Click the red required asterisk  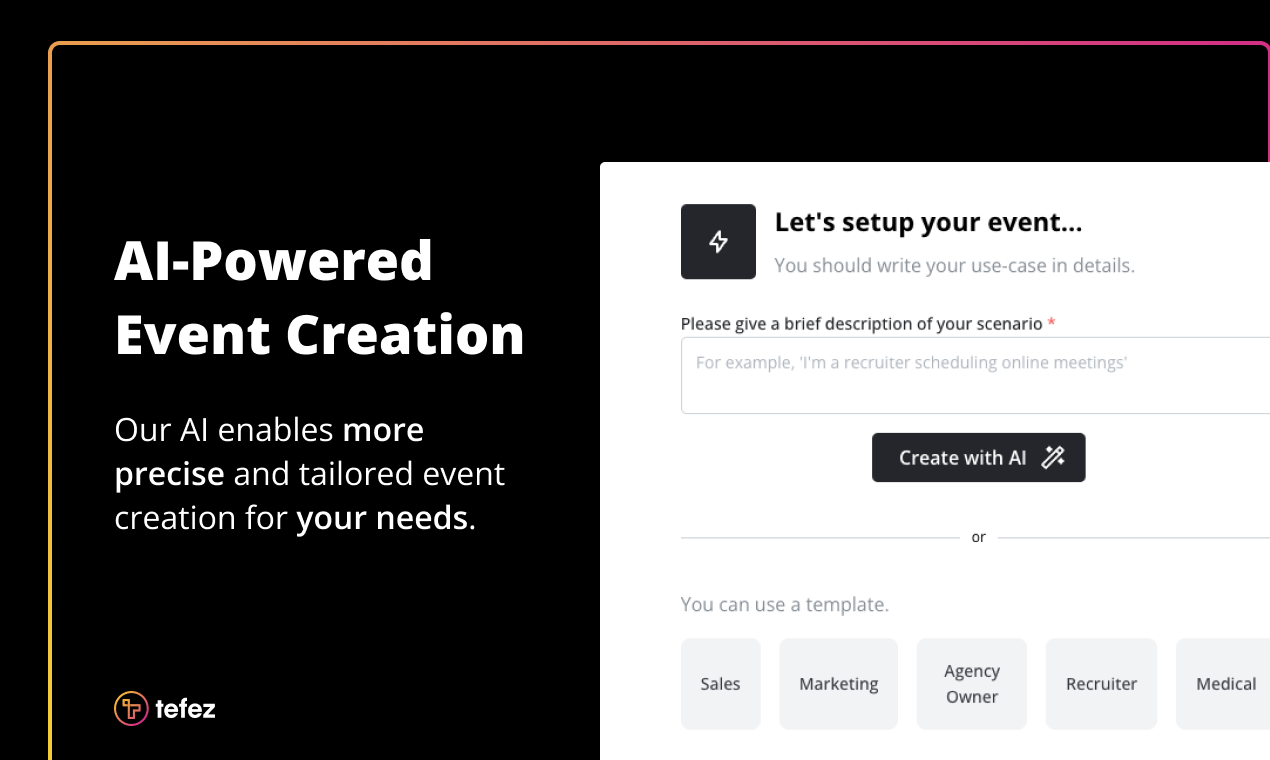(x=1051, y=324)
